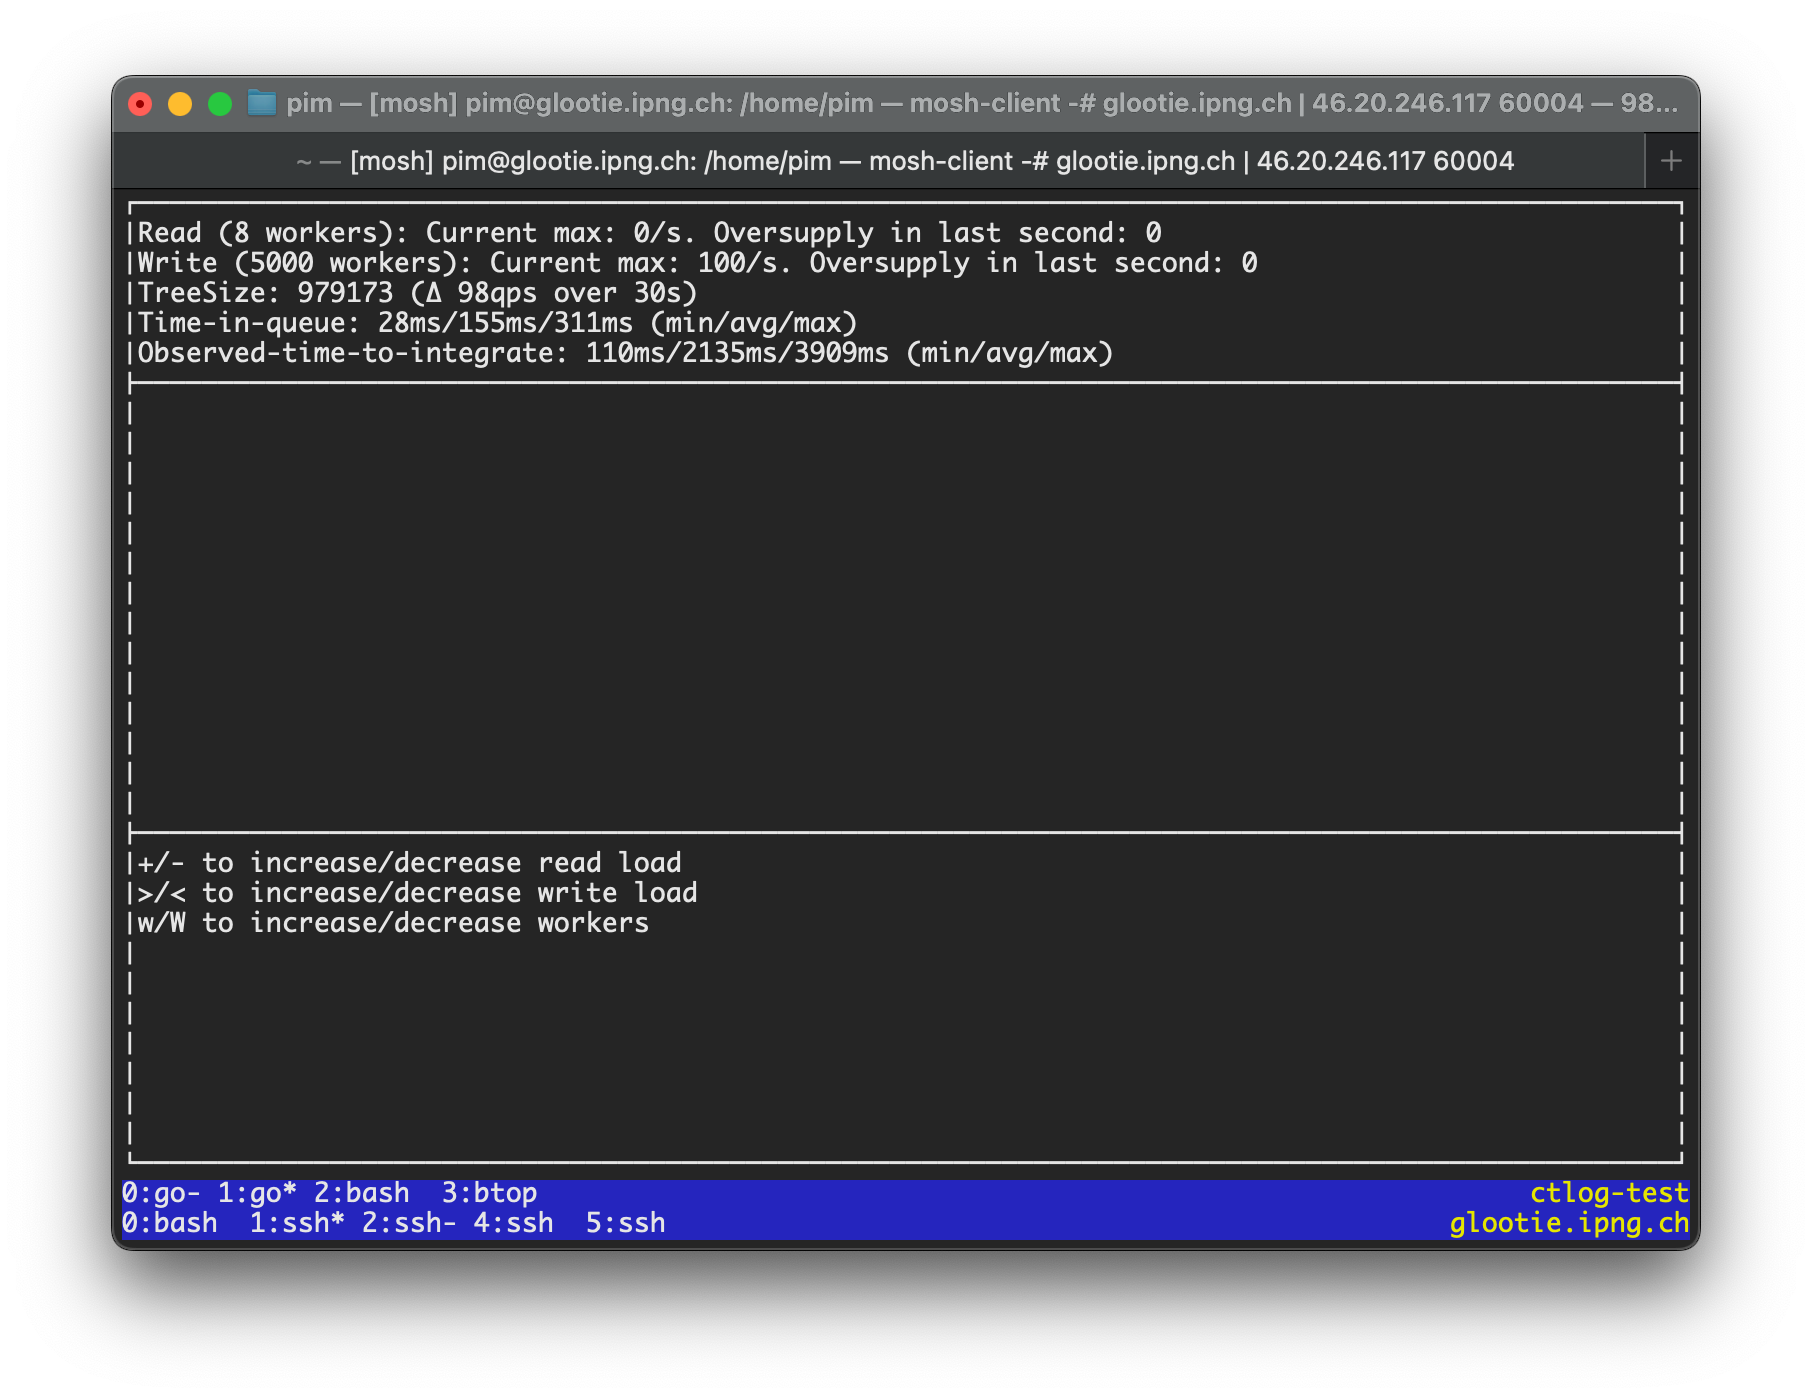Screen dimensions: 1812x1398
Task: Click the TreeSize statistics line
Action: [417, 293]
